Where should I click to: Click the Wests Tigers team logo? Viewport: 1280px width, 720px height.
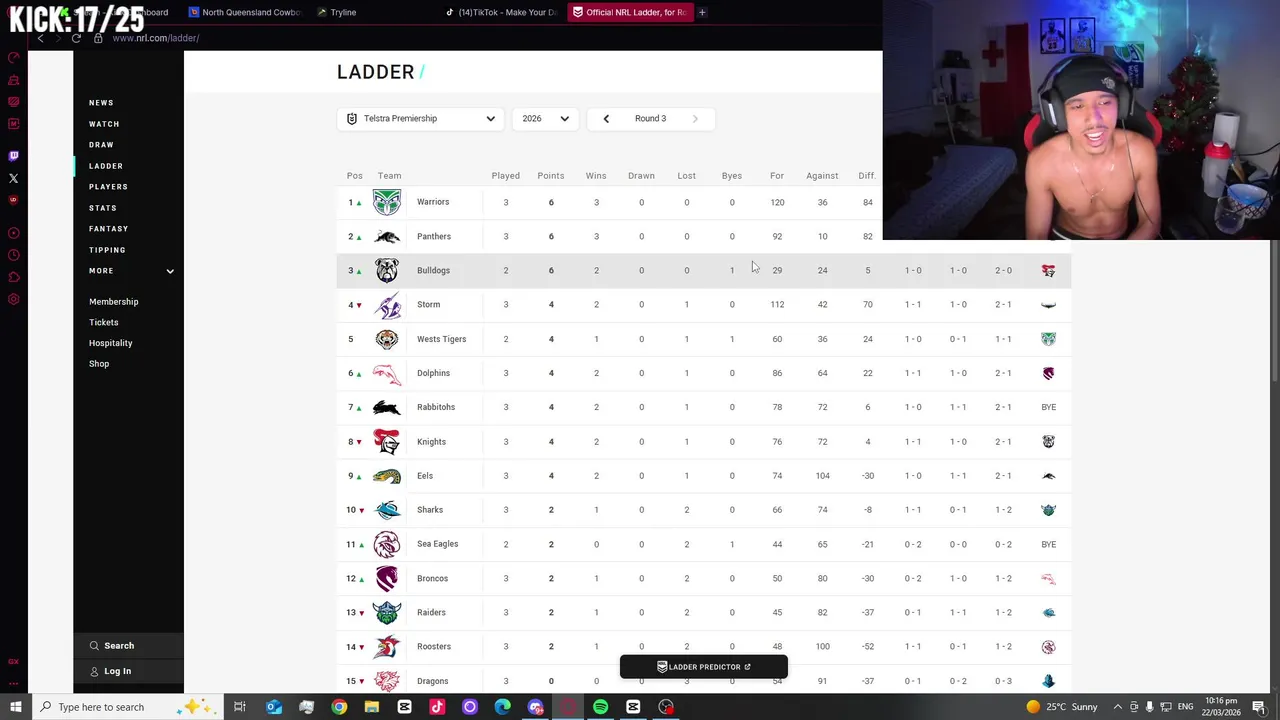[387, 339]
